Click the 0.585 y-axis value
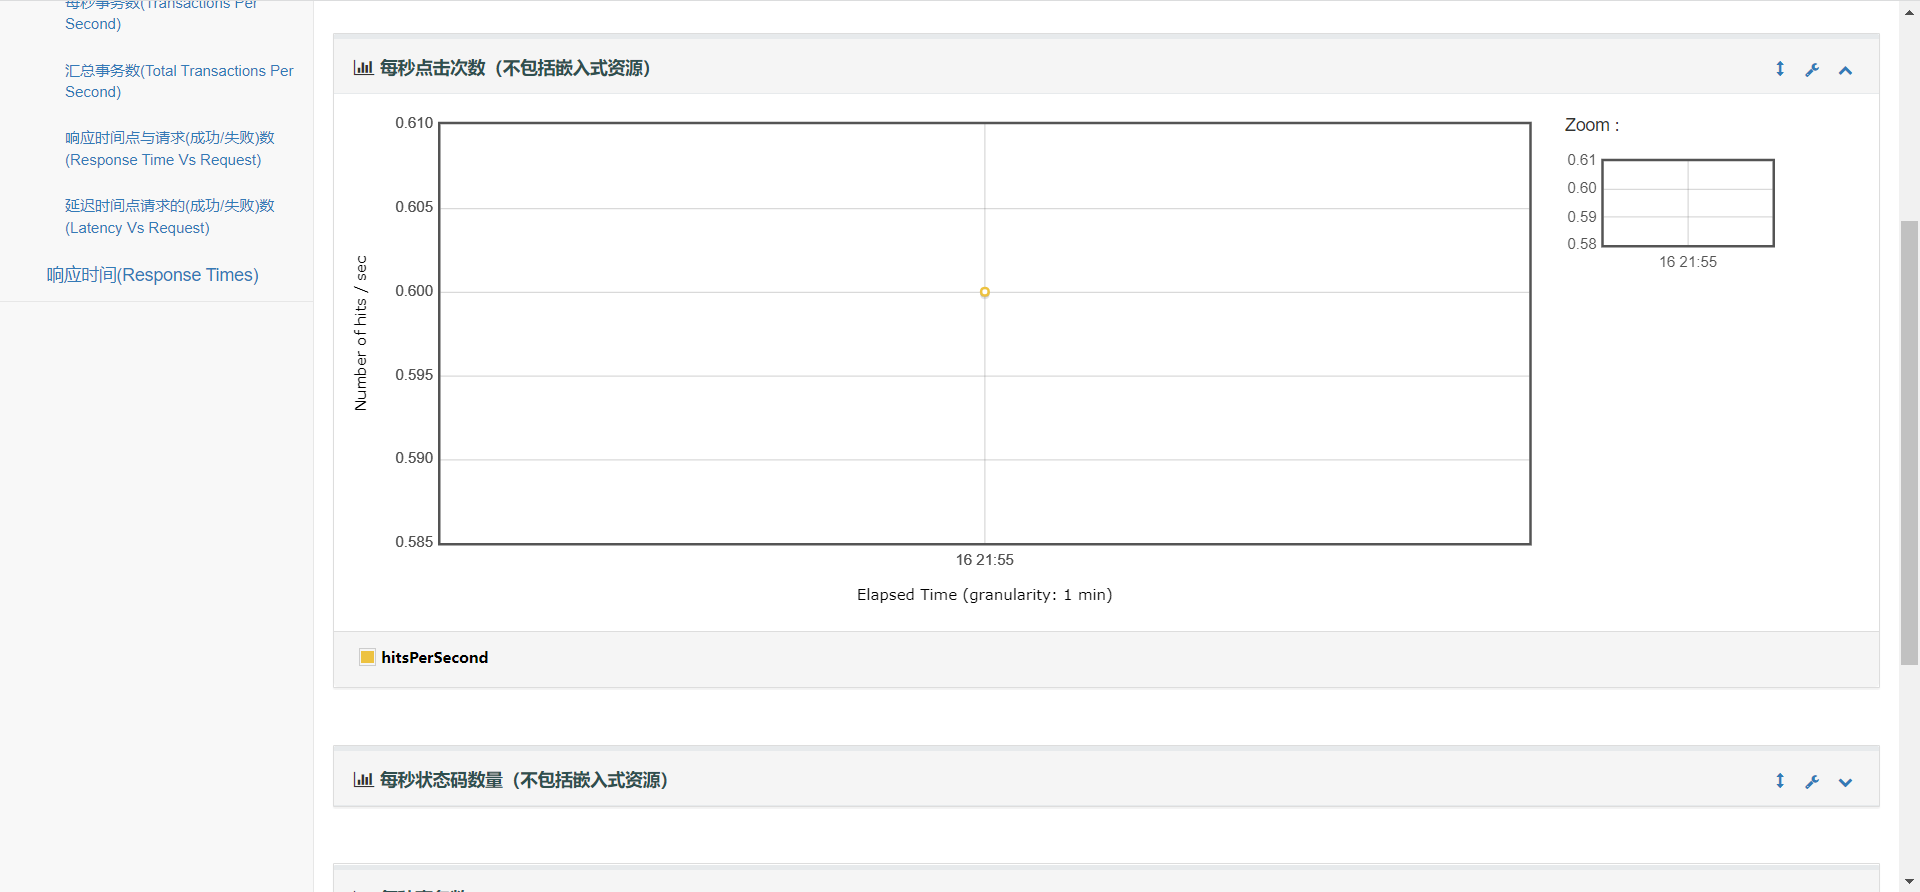This screenshot has width=1920, height=892. (x=414, y=542)
